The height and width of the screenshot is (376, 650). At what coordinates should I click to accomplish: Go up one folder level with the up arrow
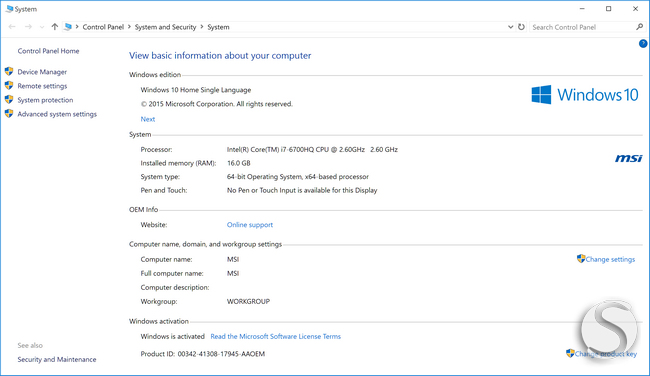tap(55, 27)
